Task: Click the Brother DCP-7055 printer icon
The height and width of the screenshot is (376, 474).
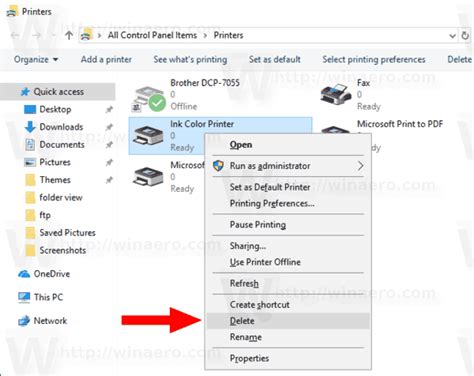Action: pos(149,99)
